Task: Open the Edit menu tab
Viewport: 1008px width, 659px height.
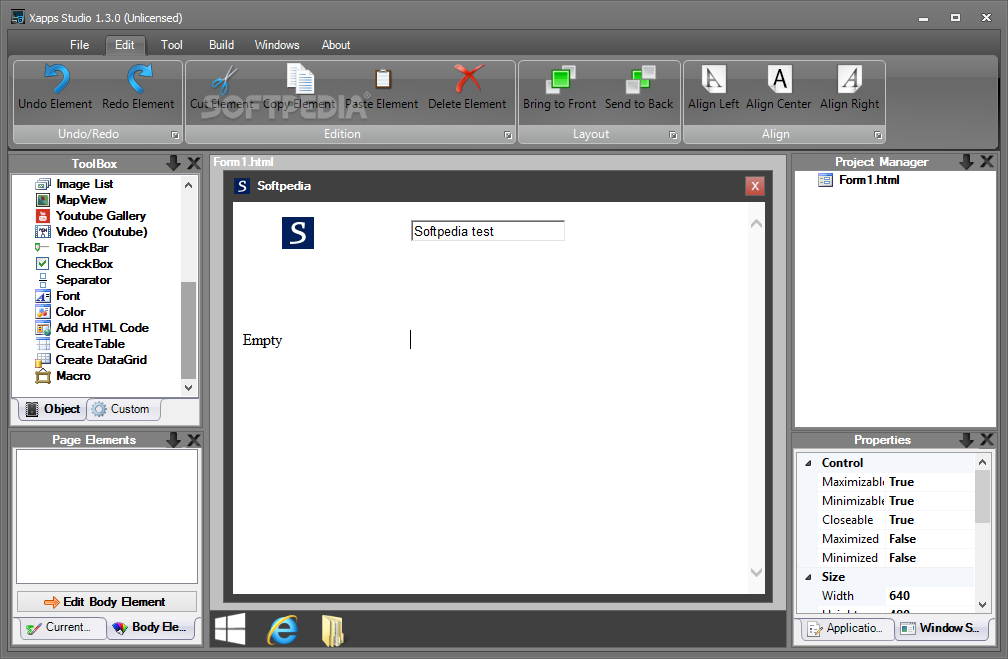Action: pos(125,45)
